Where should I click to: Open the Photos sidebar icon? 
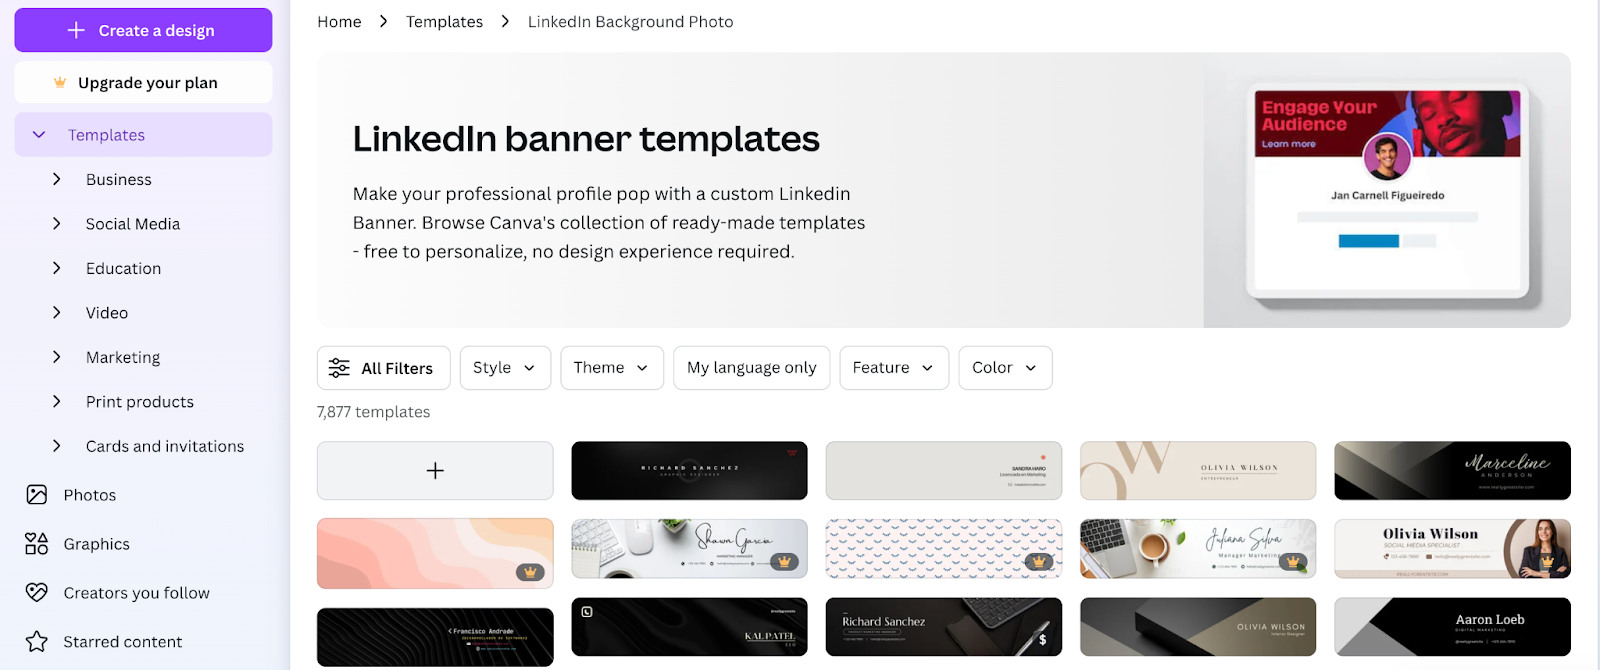coord(37,495)
